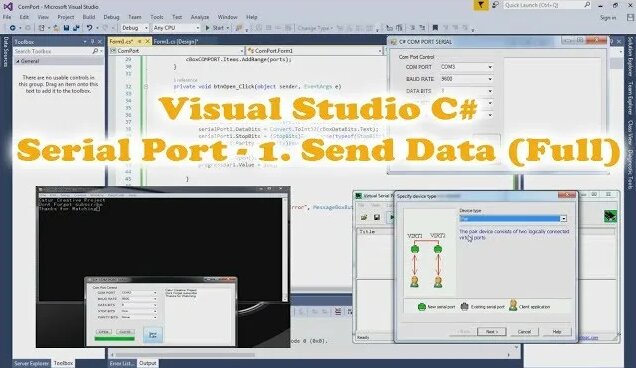This screenshot has width=636, height=368.
Task: Close the Toolbox panel with its X icon
Action: 100,42
